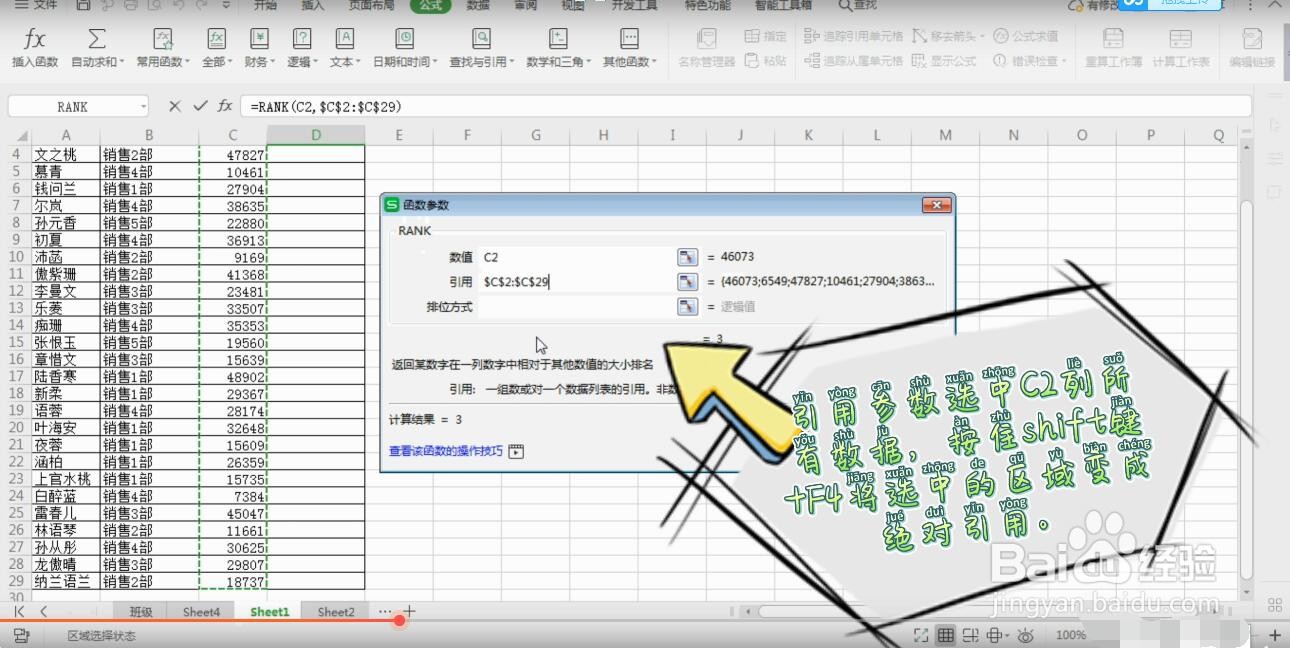Expand the Name Box dropdown arrow
Image resolution: width=1290 pixels, height=648 pixels.
pos(144,106)
